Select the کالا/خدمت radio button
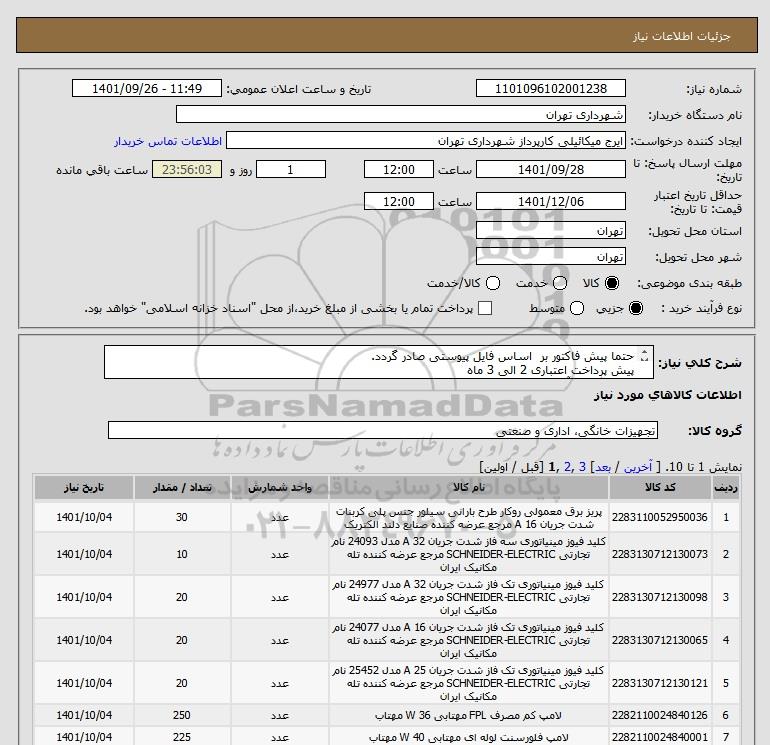This screenshot has height=745, width=770. [493, 283]
